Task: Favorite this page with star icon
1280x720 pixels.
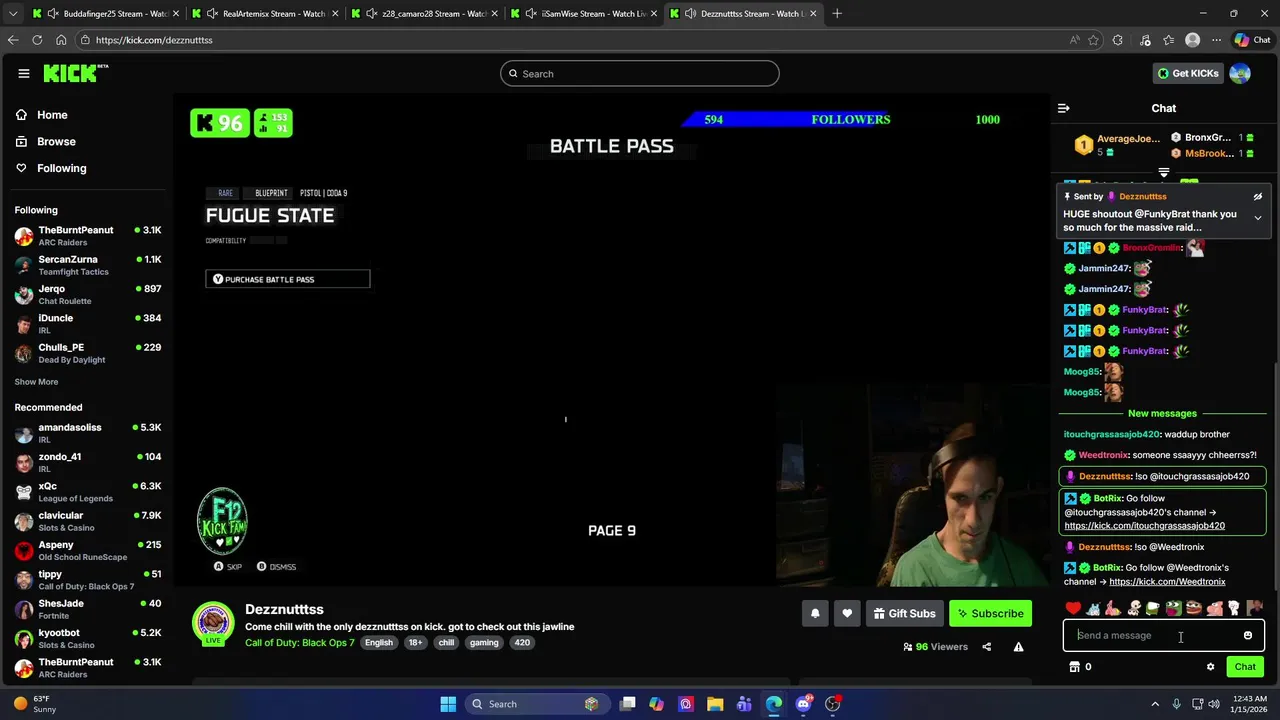Action: coord(1093,40)
